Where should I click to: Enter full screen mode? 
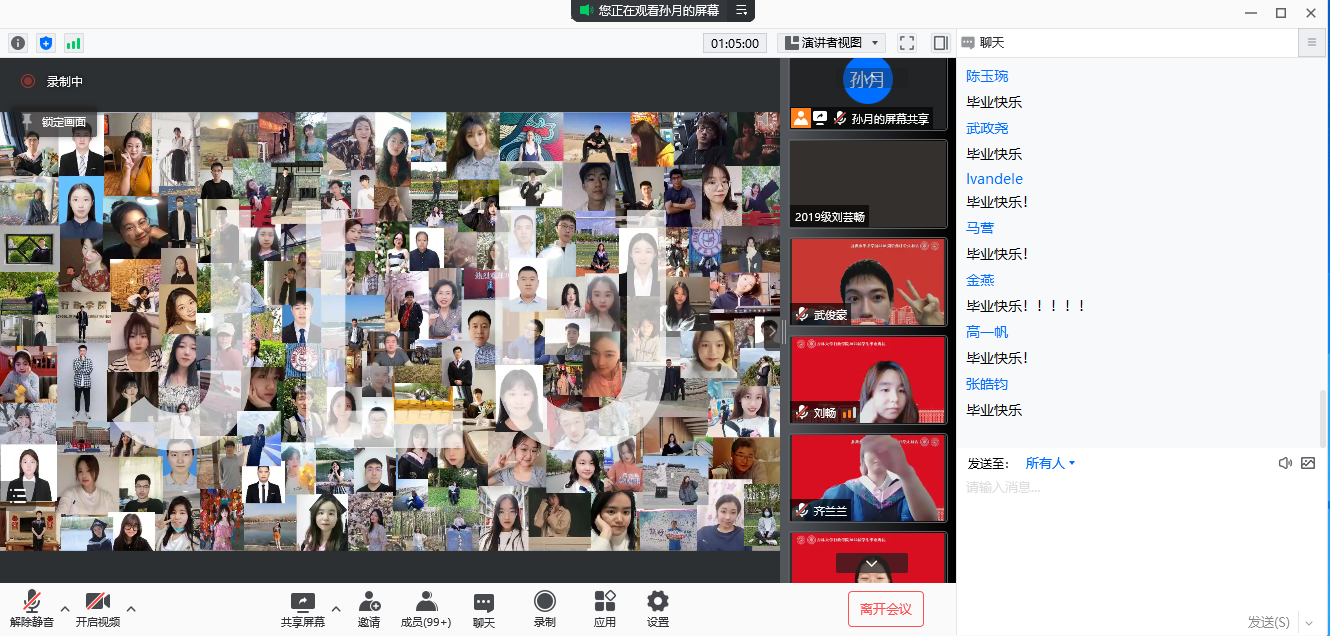coord(907,43)
